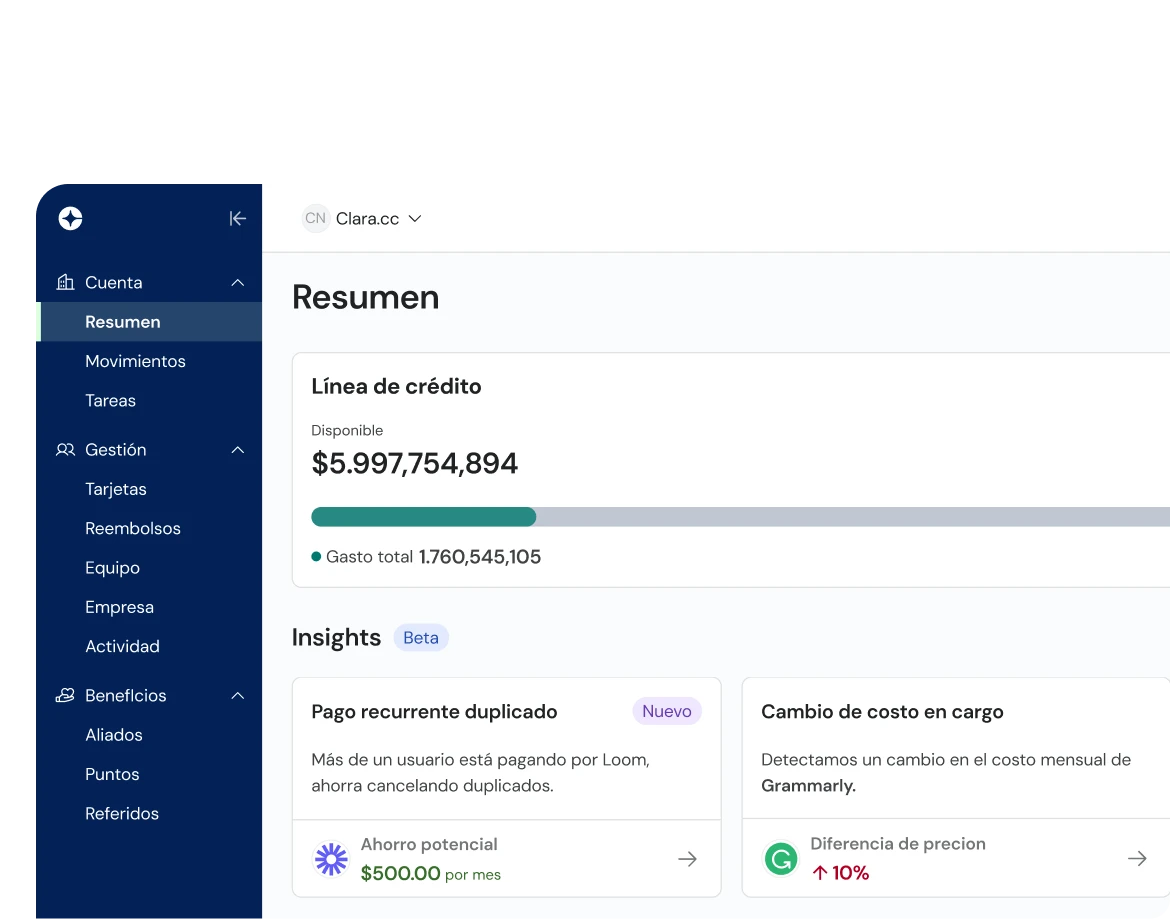Viewport: 1170px width, 919px height.
Task: Select Movimientos in the sidebar
Action: pyautogui.click(x=135, y=361)
